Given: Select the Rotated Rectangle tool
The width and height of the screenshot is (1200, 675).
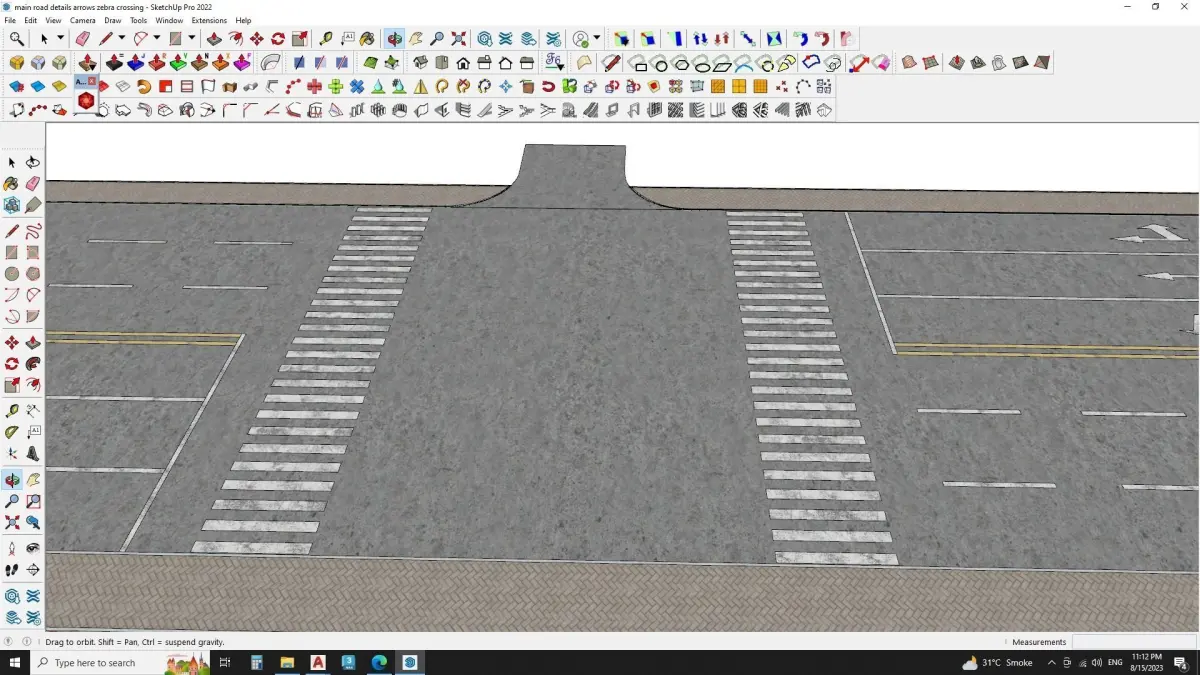Looking at the screenshot, I should 33,252.
